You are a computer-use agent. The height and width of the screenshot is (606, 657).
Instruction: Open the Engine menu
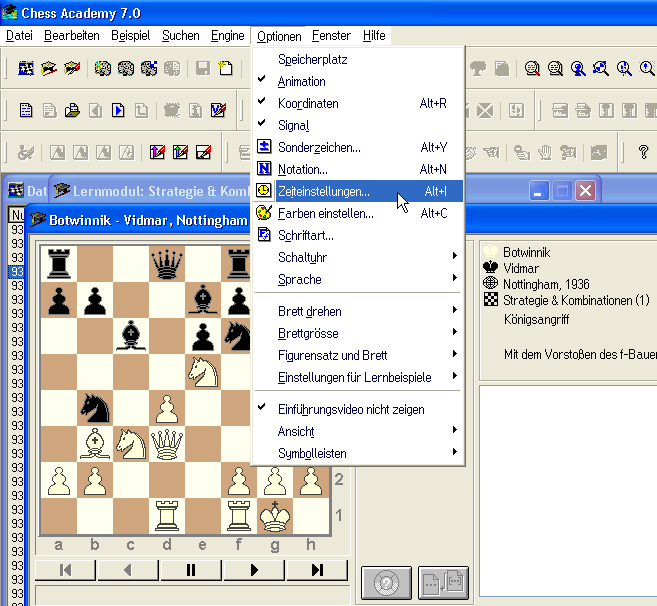(228, 36)
